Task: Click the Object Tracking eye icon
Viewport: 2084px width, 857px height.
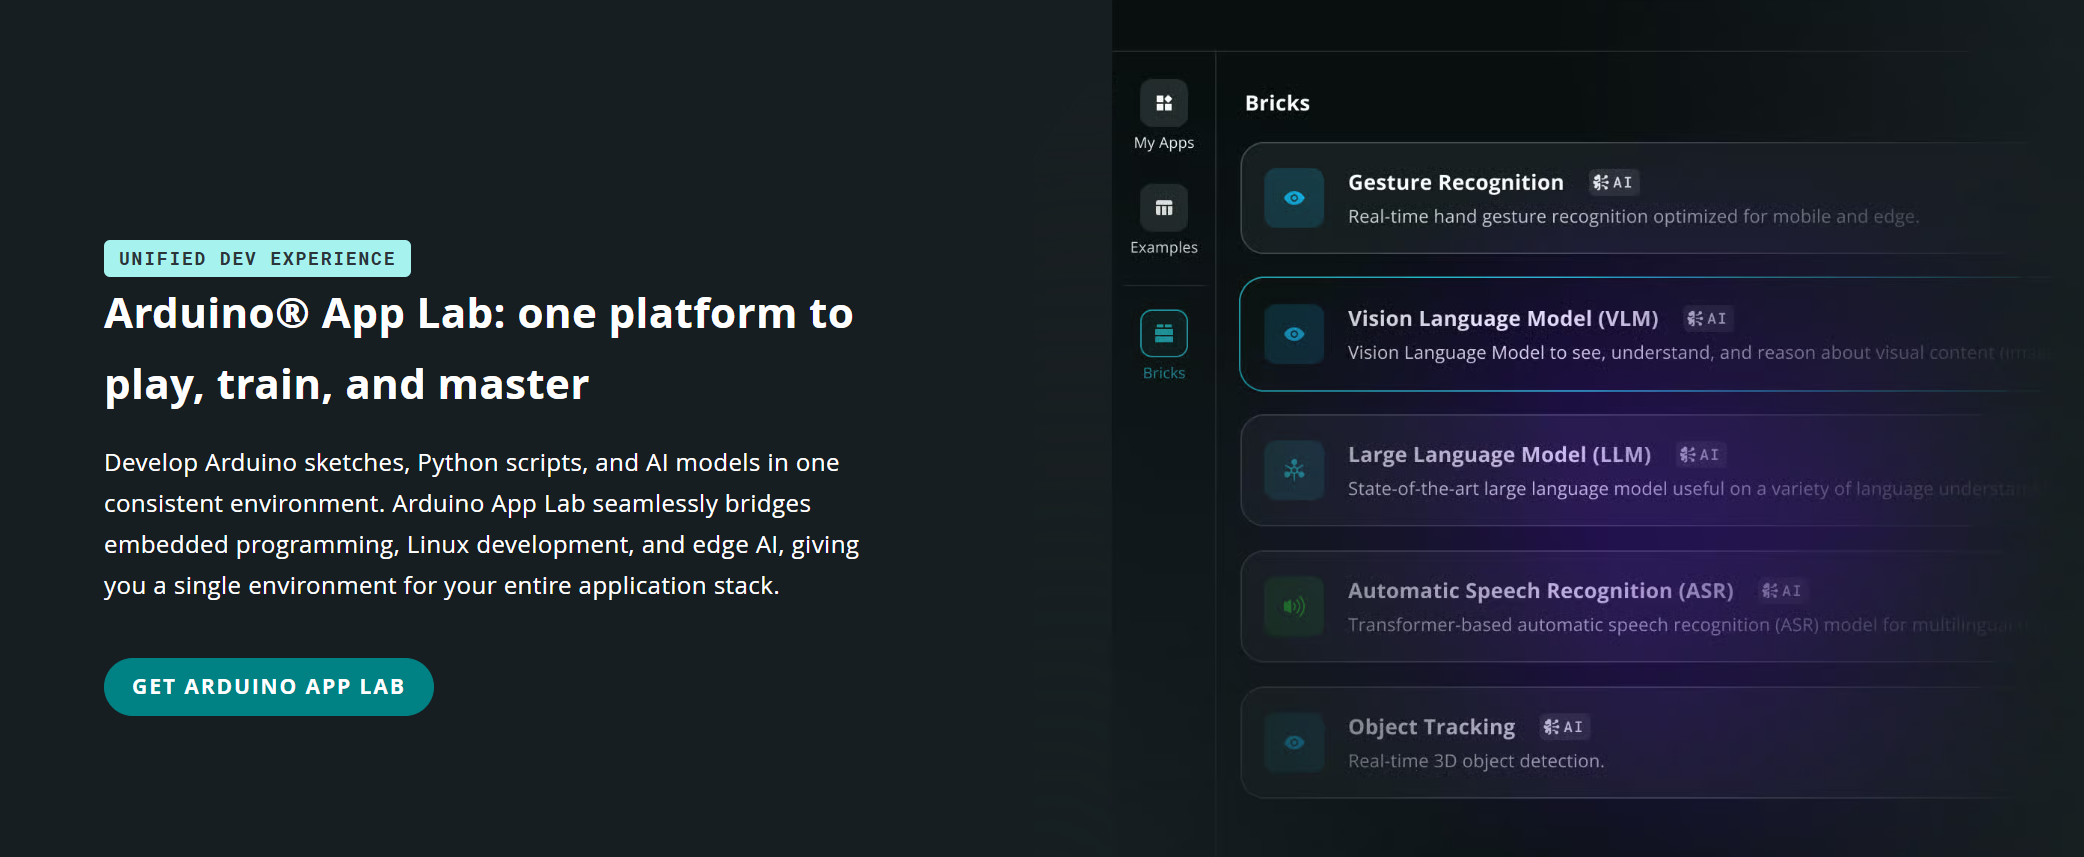Action: tap(1294, 742)
